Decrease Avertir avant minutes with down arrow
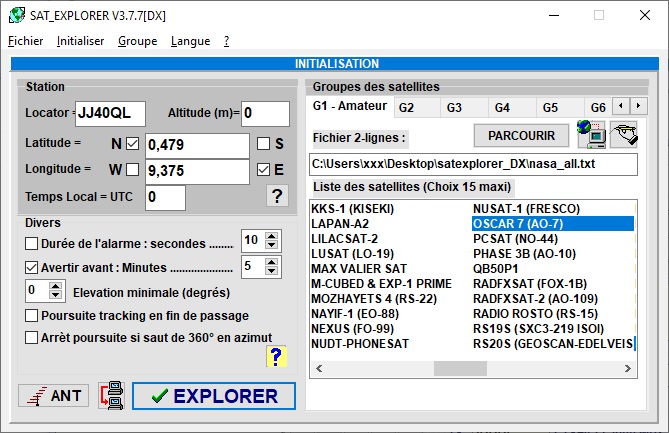Viewport: 669px width, 433px height. pos(271,270)
